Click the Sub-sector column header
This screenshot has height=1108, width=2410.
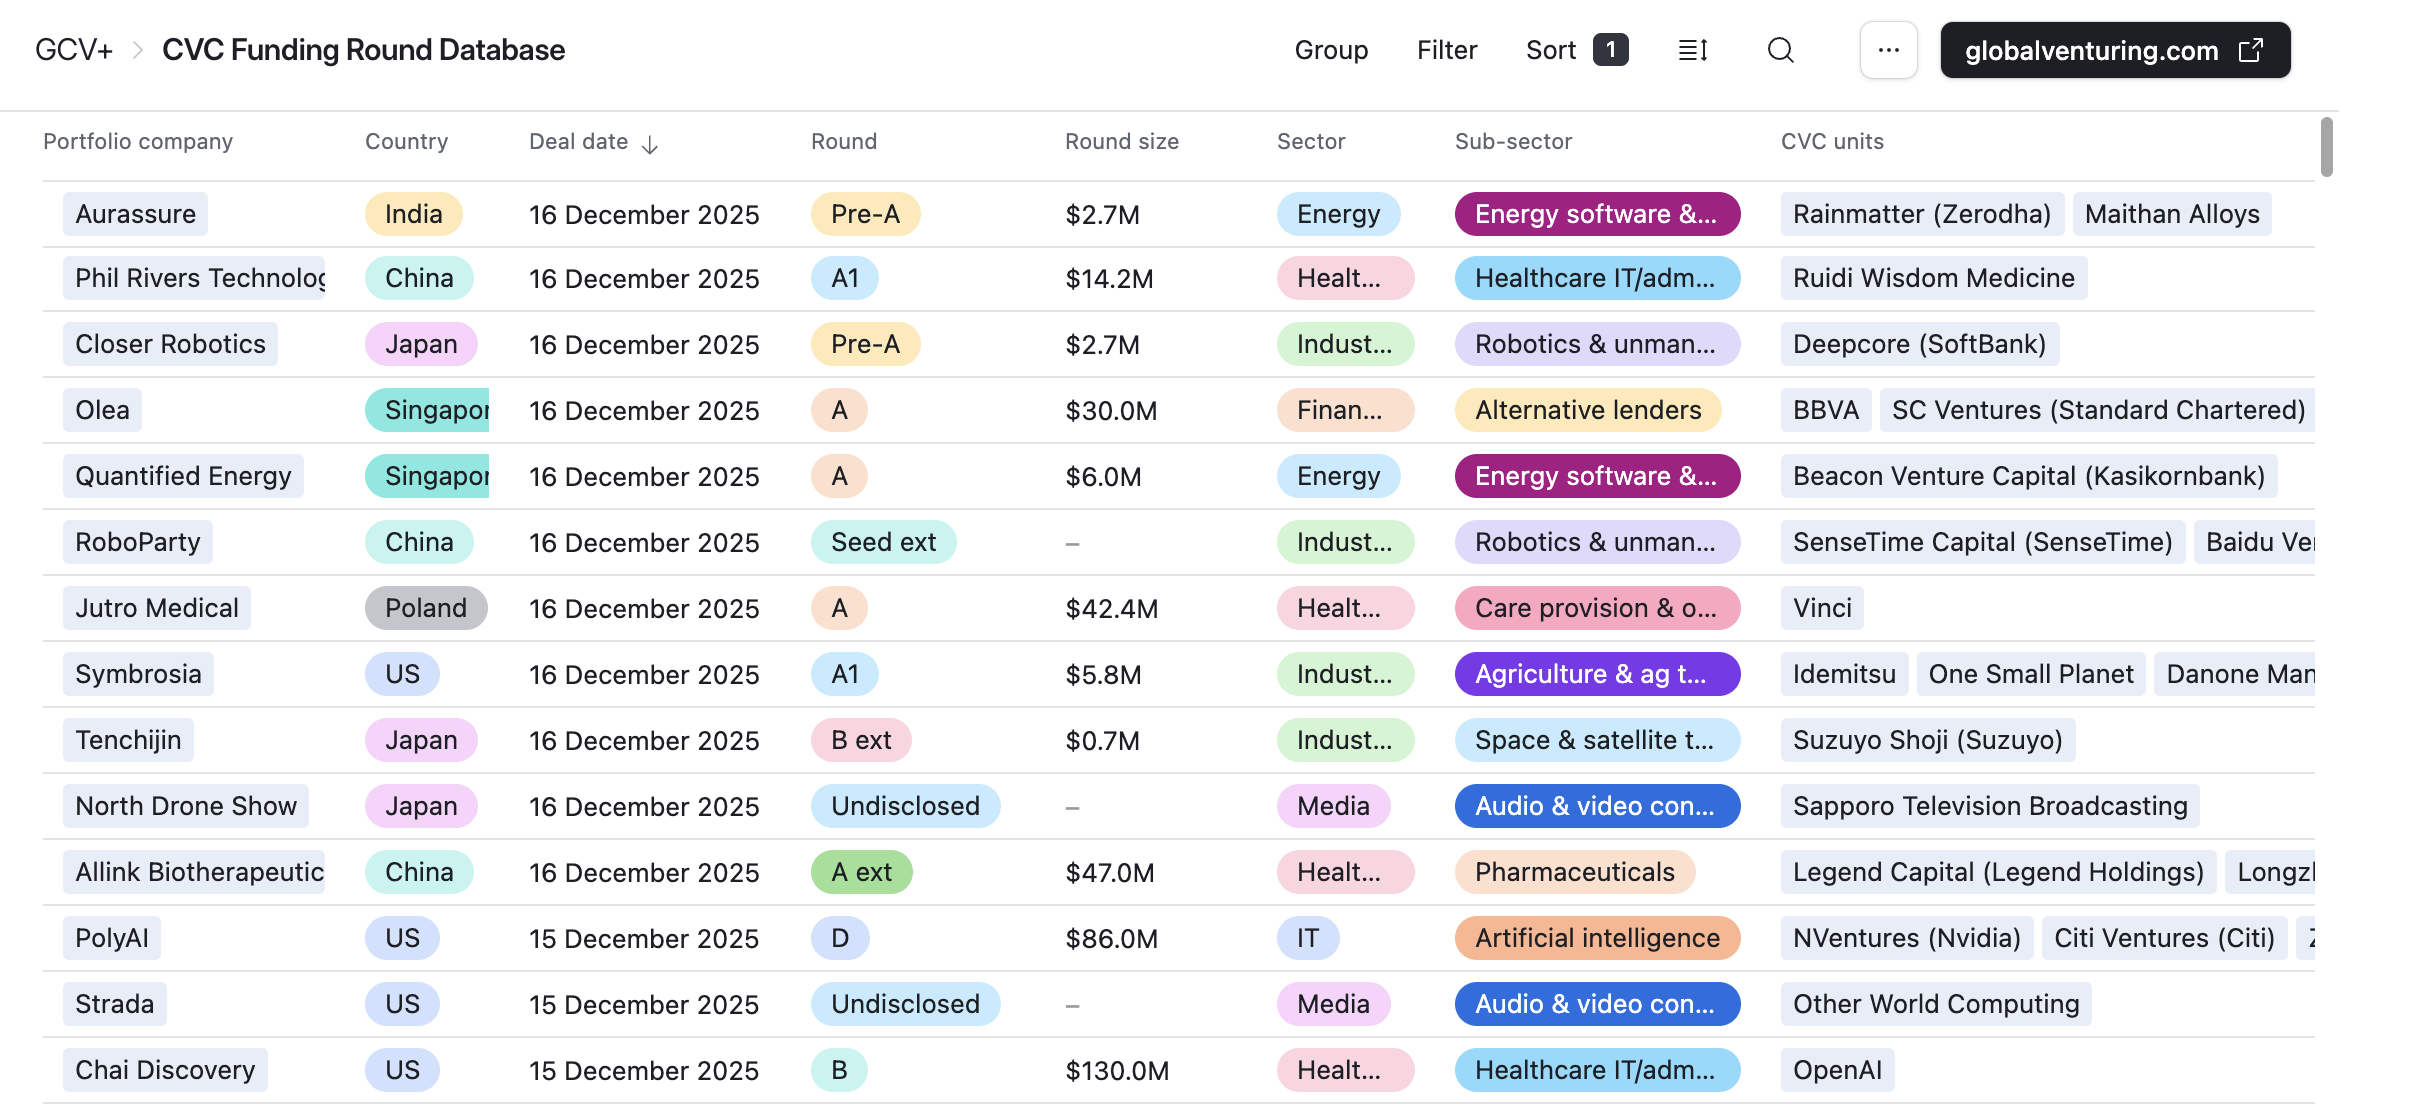coord(1512,142)
